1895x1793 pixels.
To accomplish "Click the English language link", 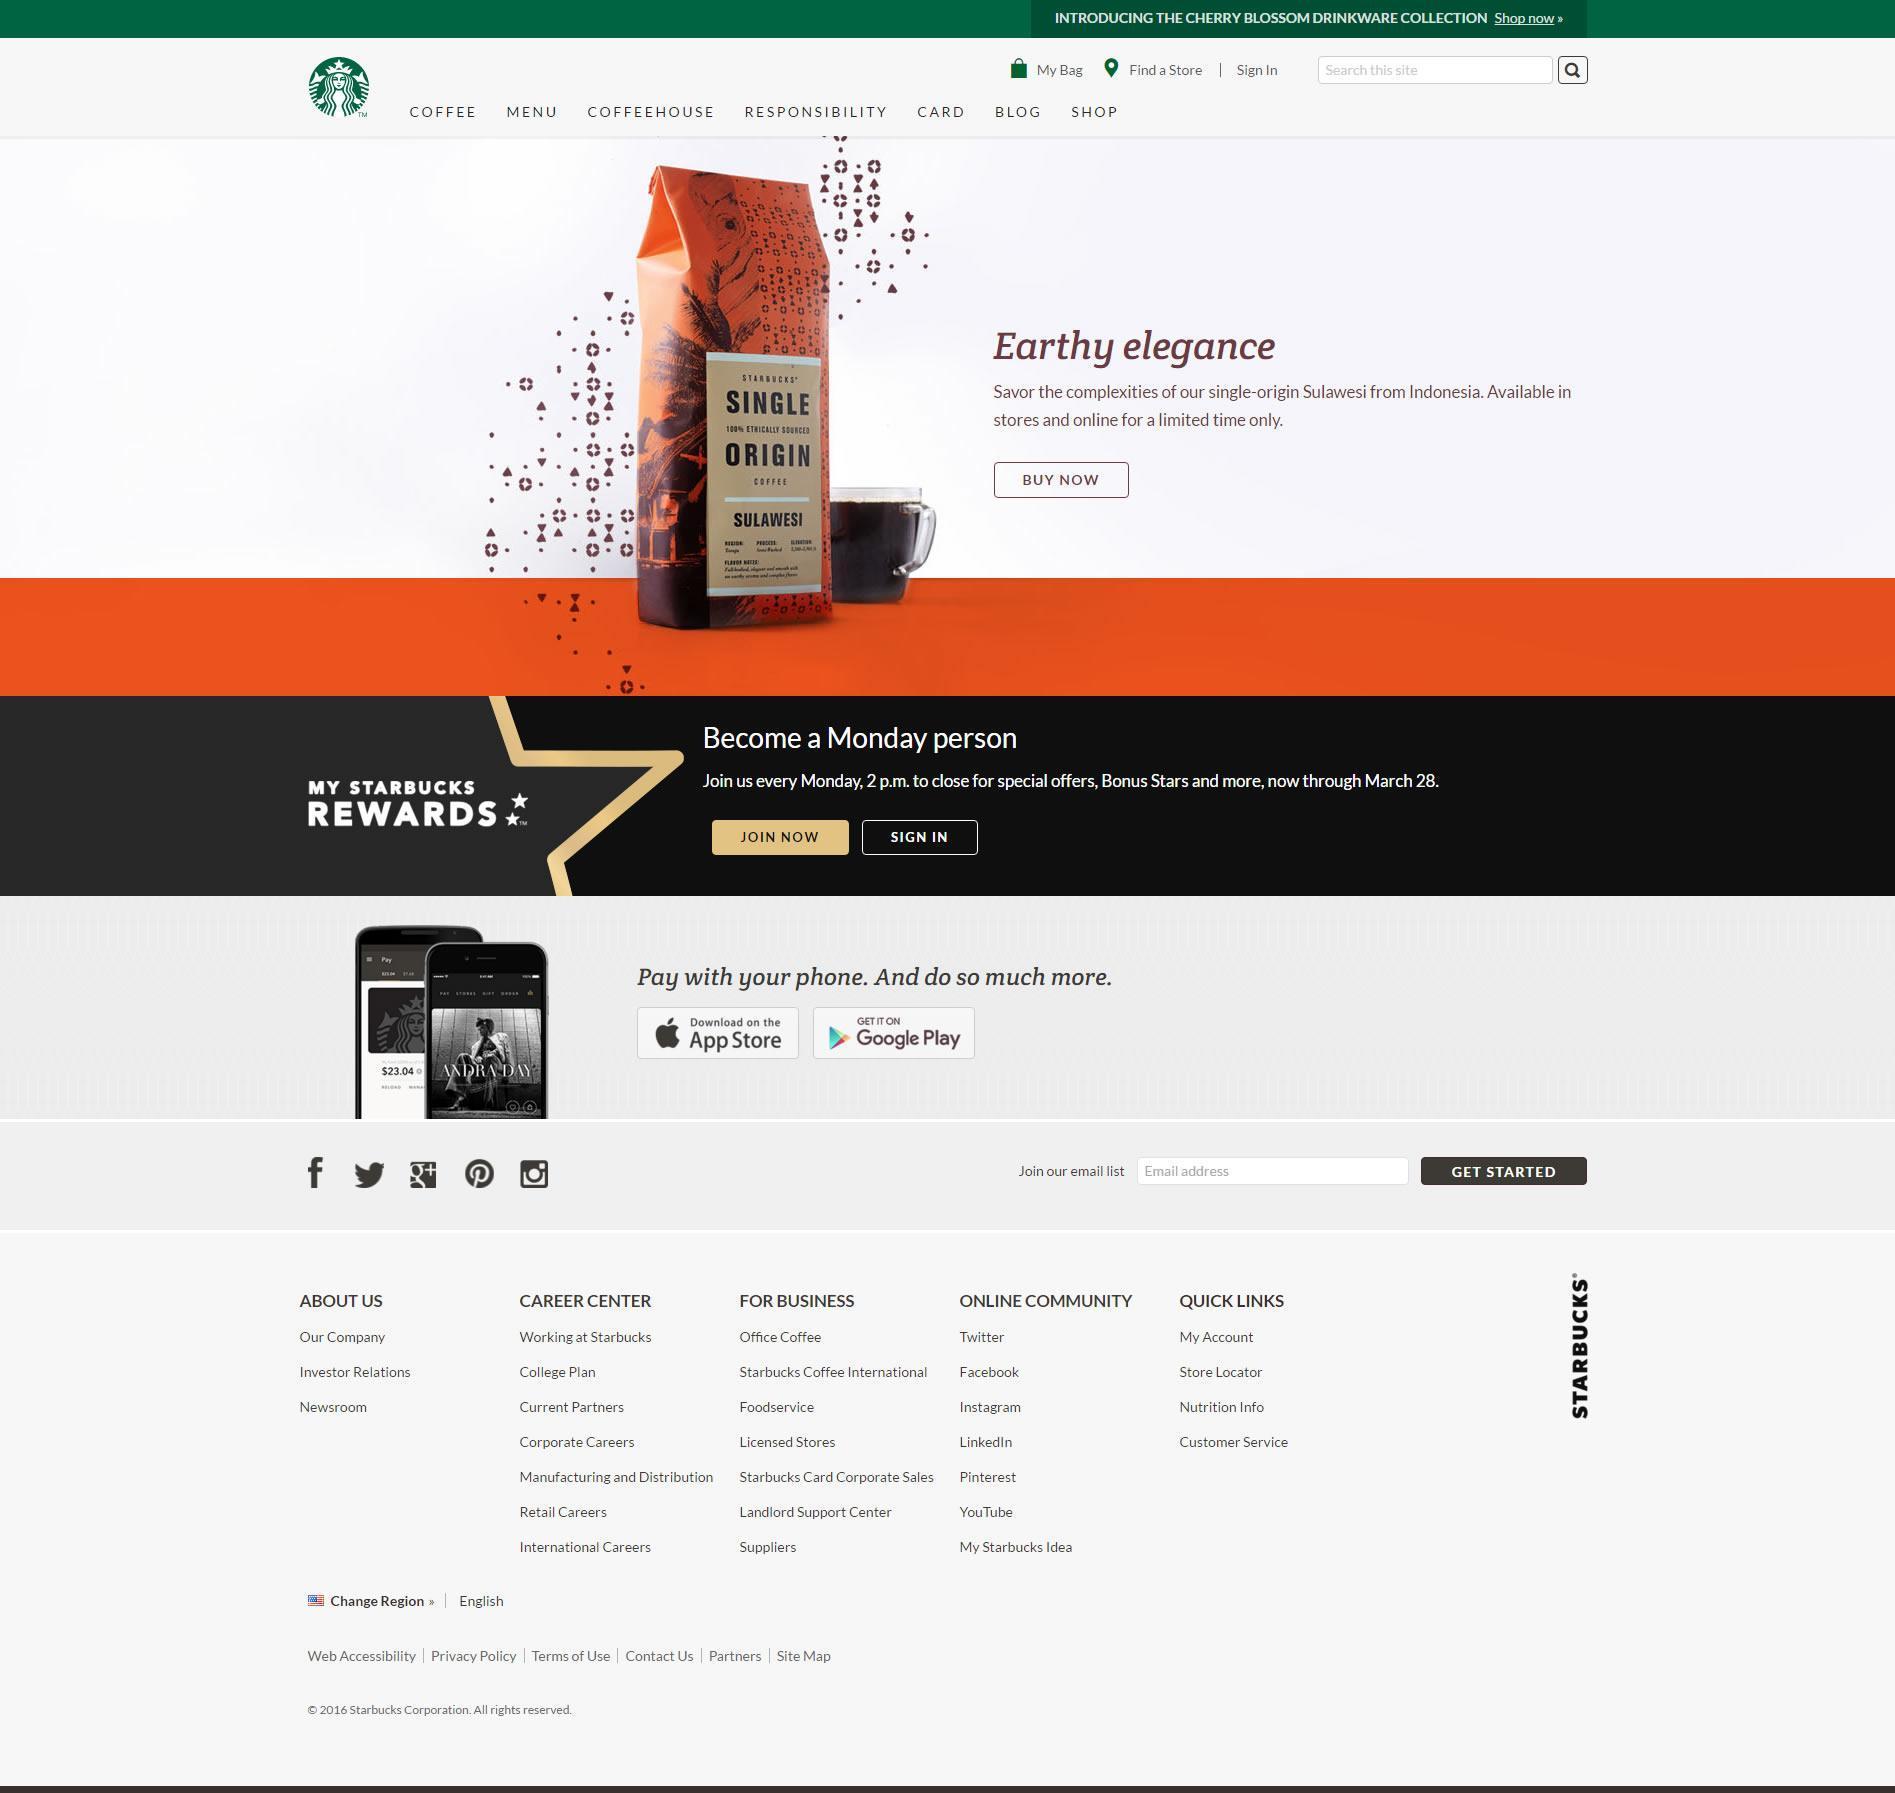I will click(481, 1601).
